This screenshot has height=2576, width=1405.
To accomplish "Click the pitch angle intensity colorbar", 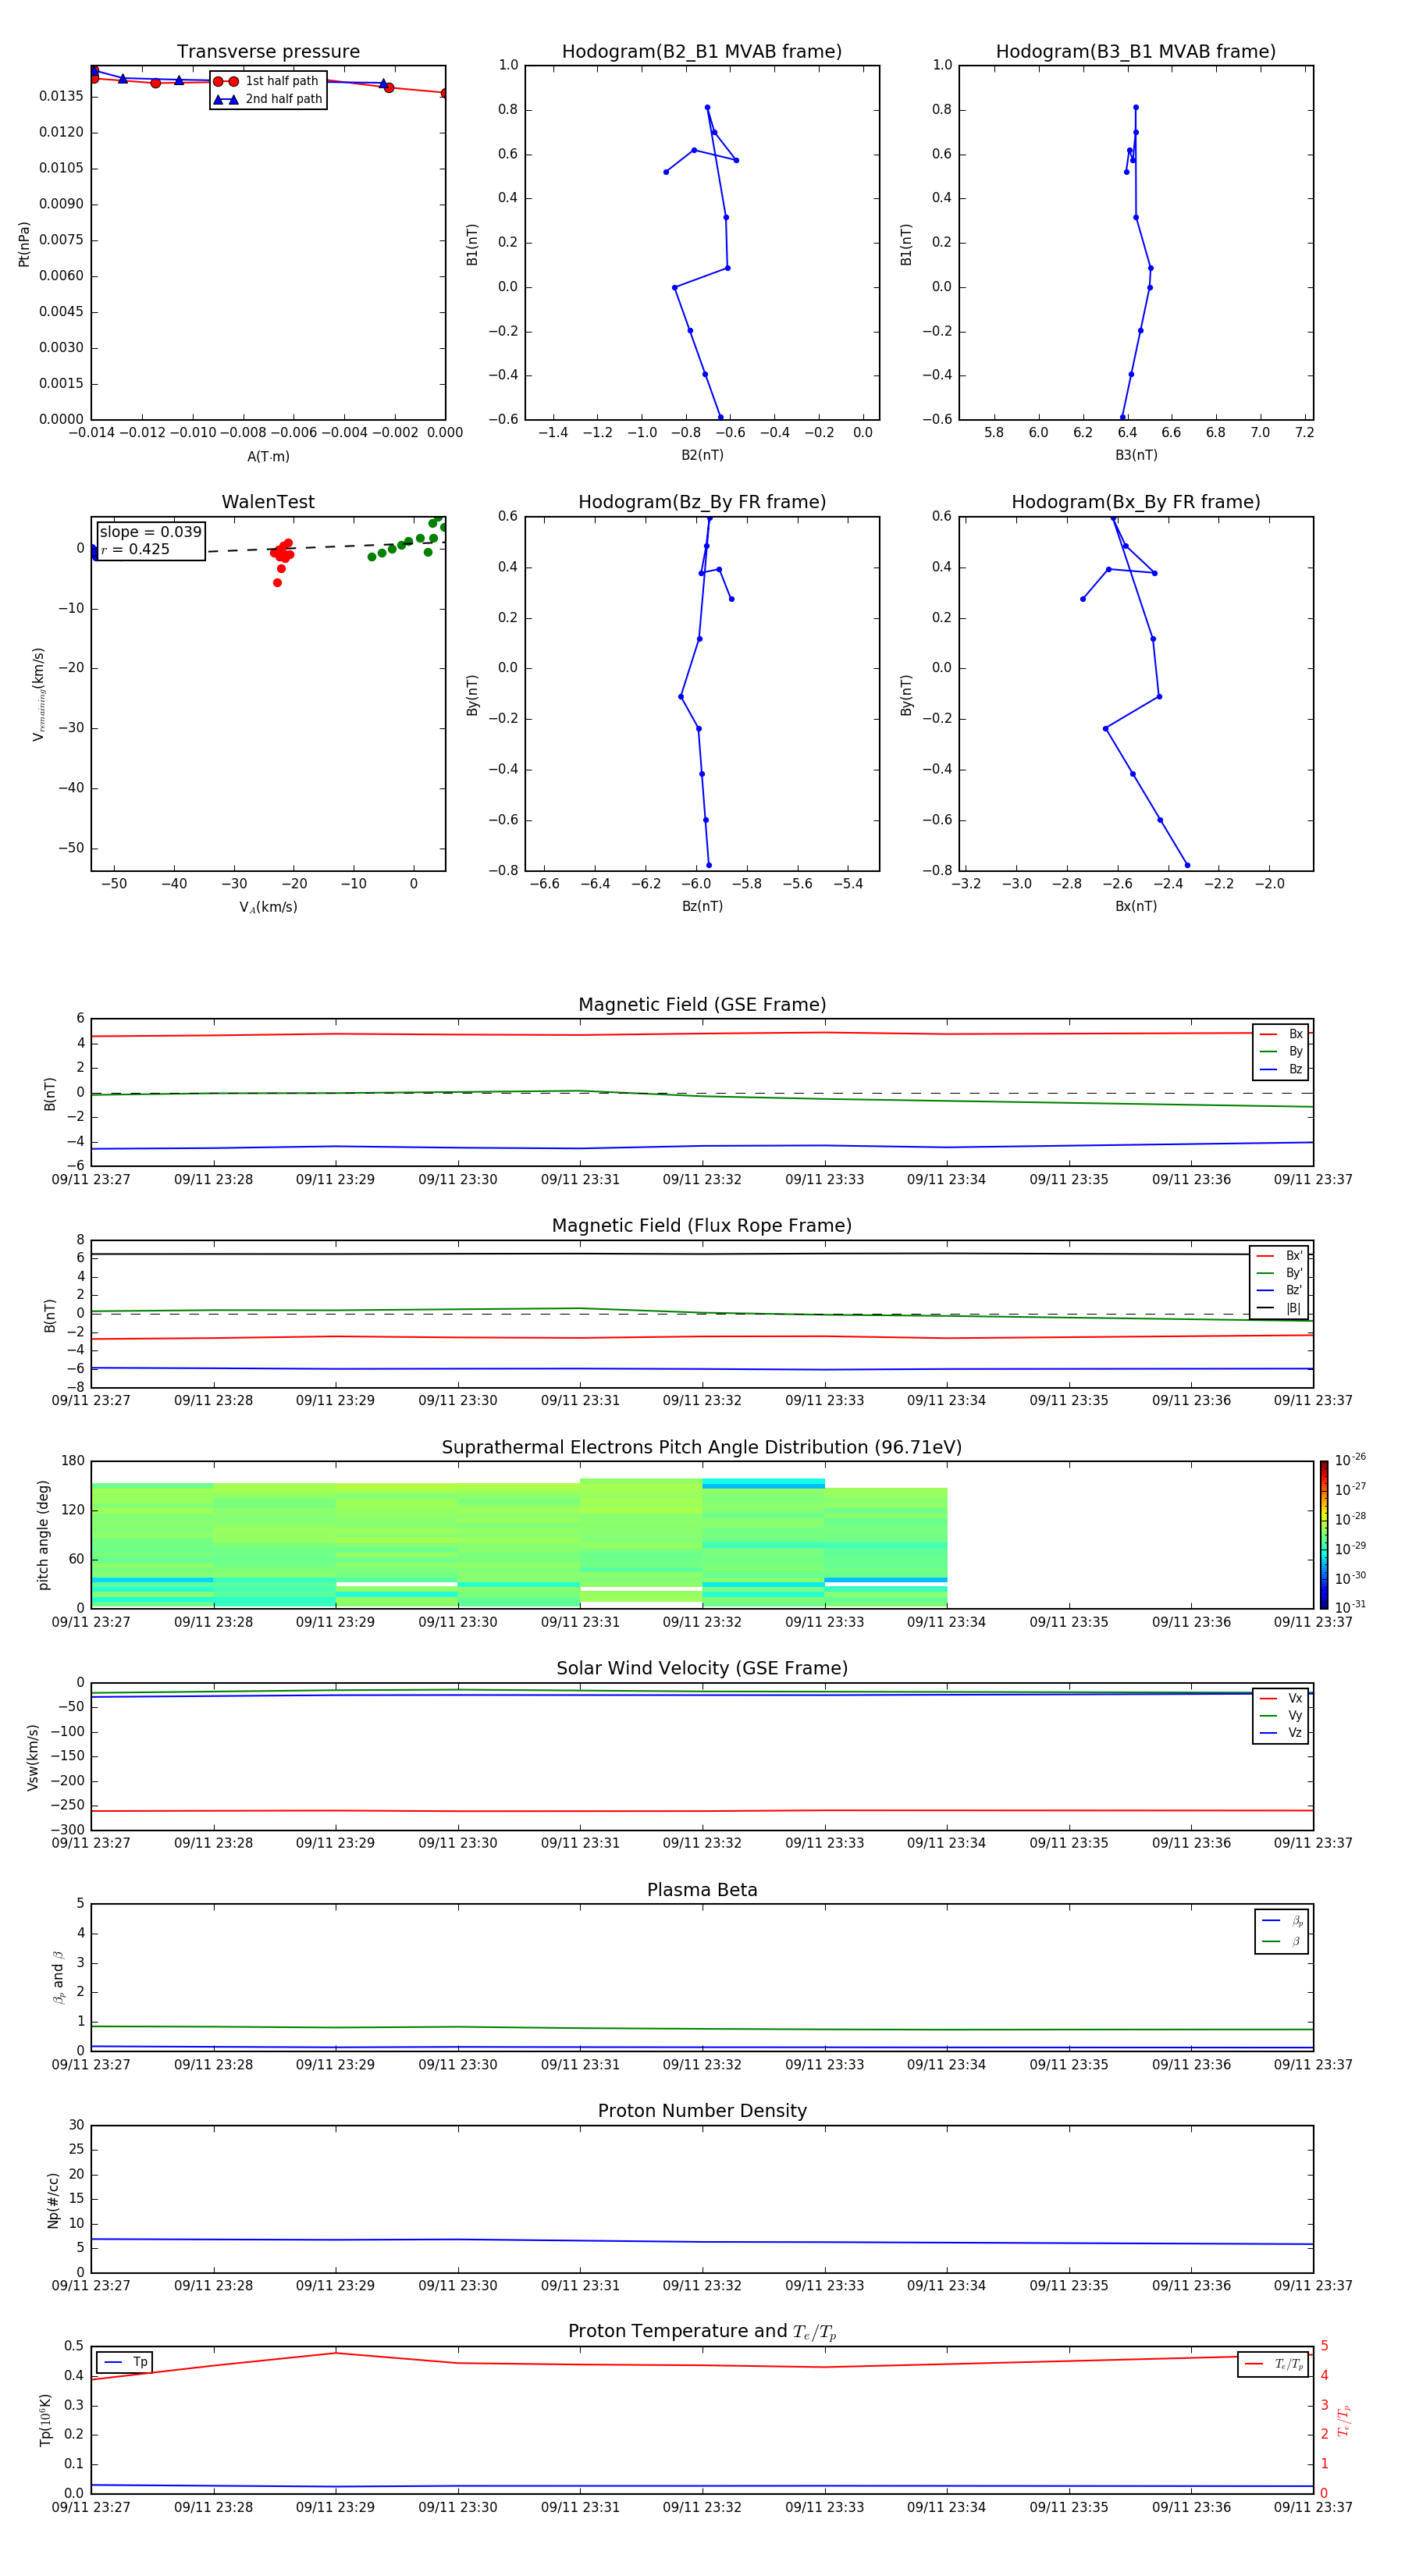I will coord(1323,1533).
